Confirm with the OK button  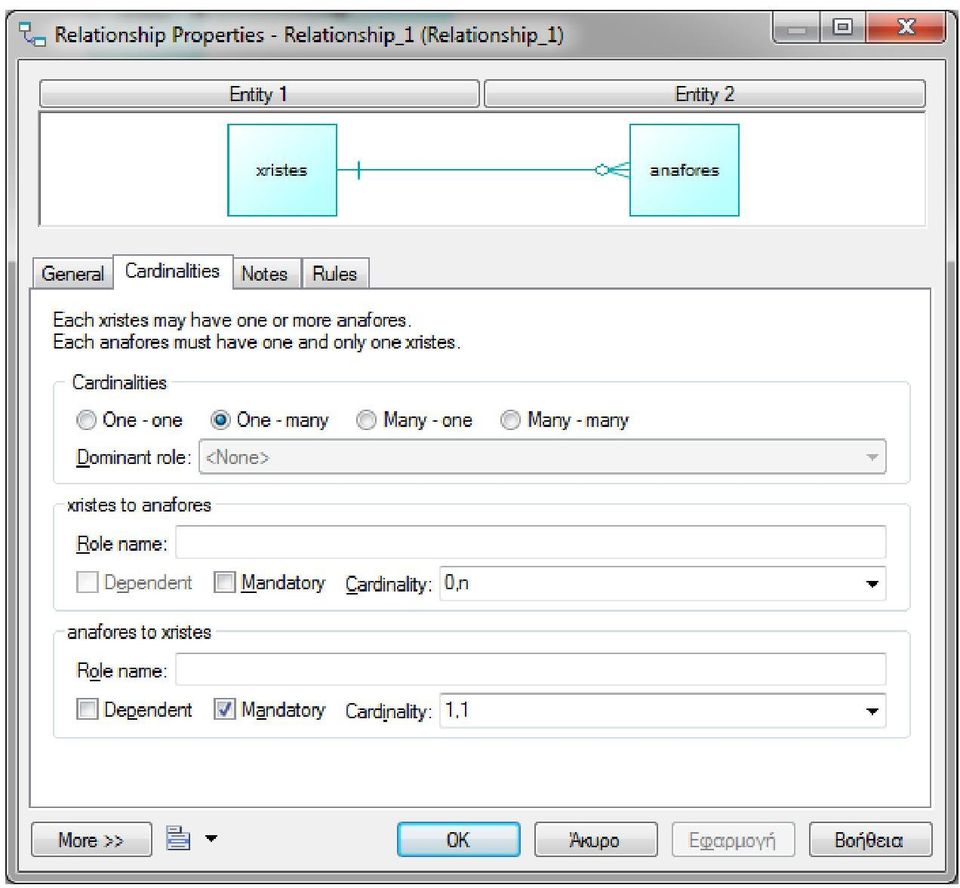pyautogui.click(x=459, y=840)
